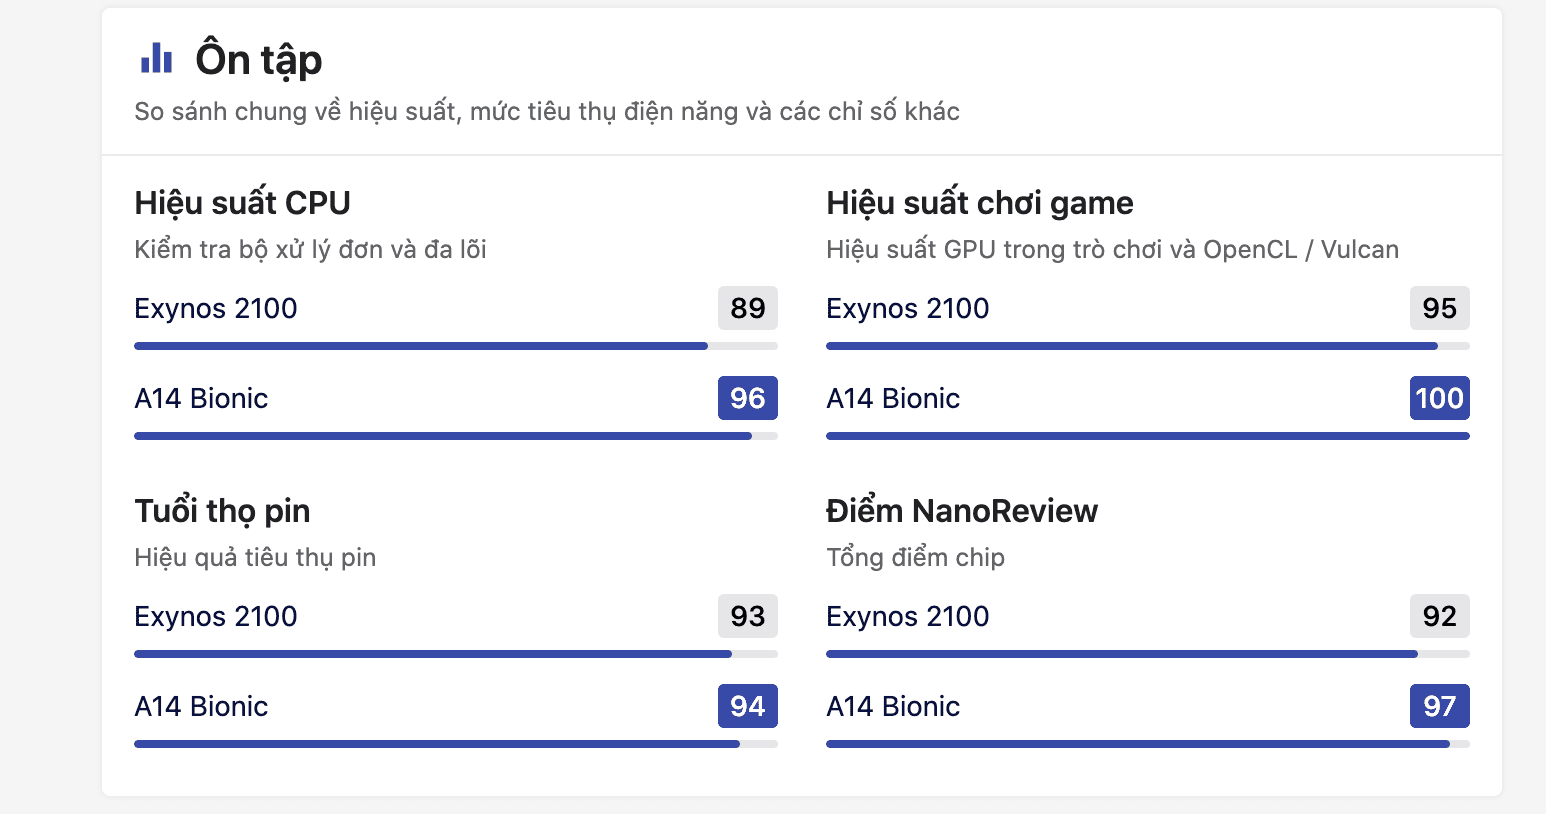Click A14 Bionic label under Hiệu suất CPU
This screenshot has height=814, width=1546.
point(201,398)
